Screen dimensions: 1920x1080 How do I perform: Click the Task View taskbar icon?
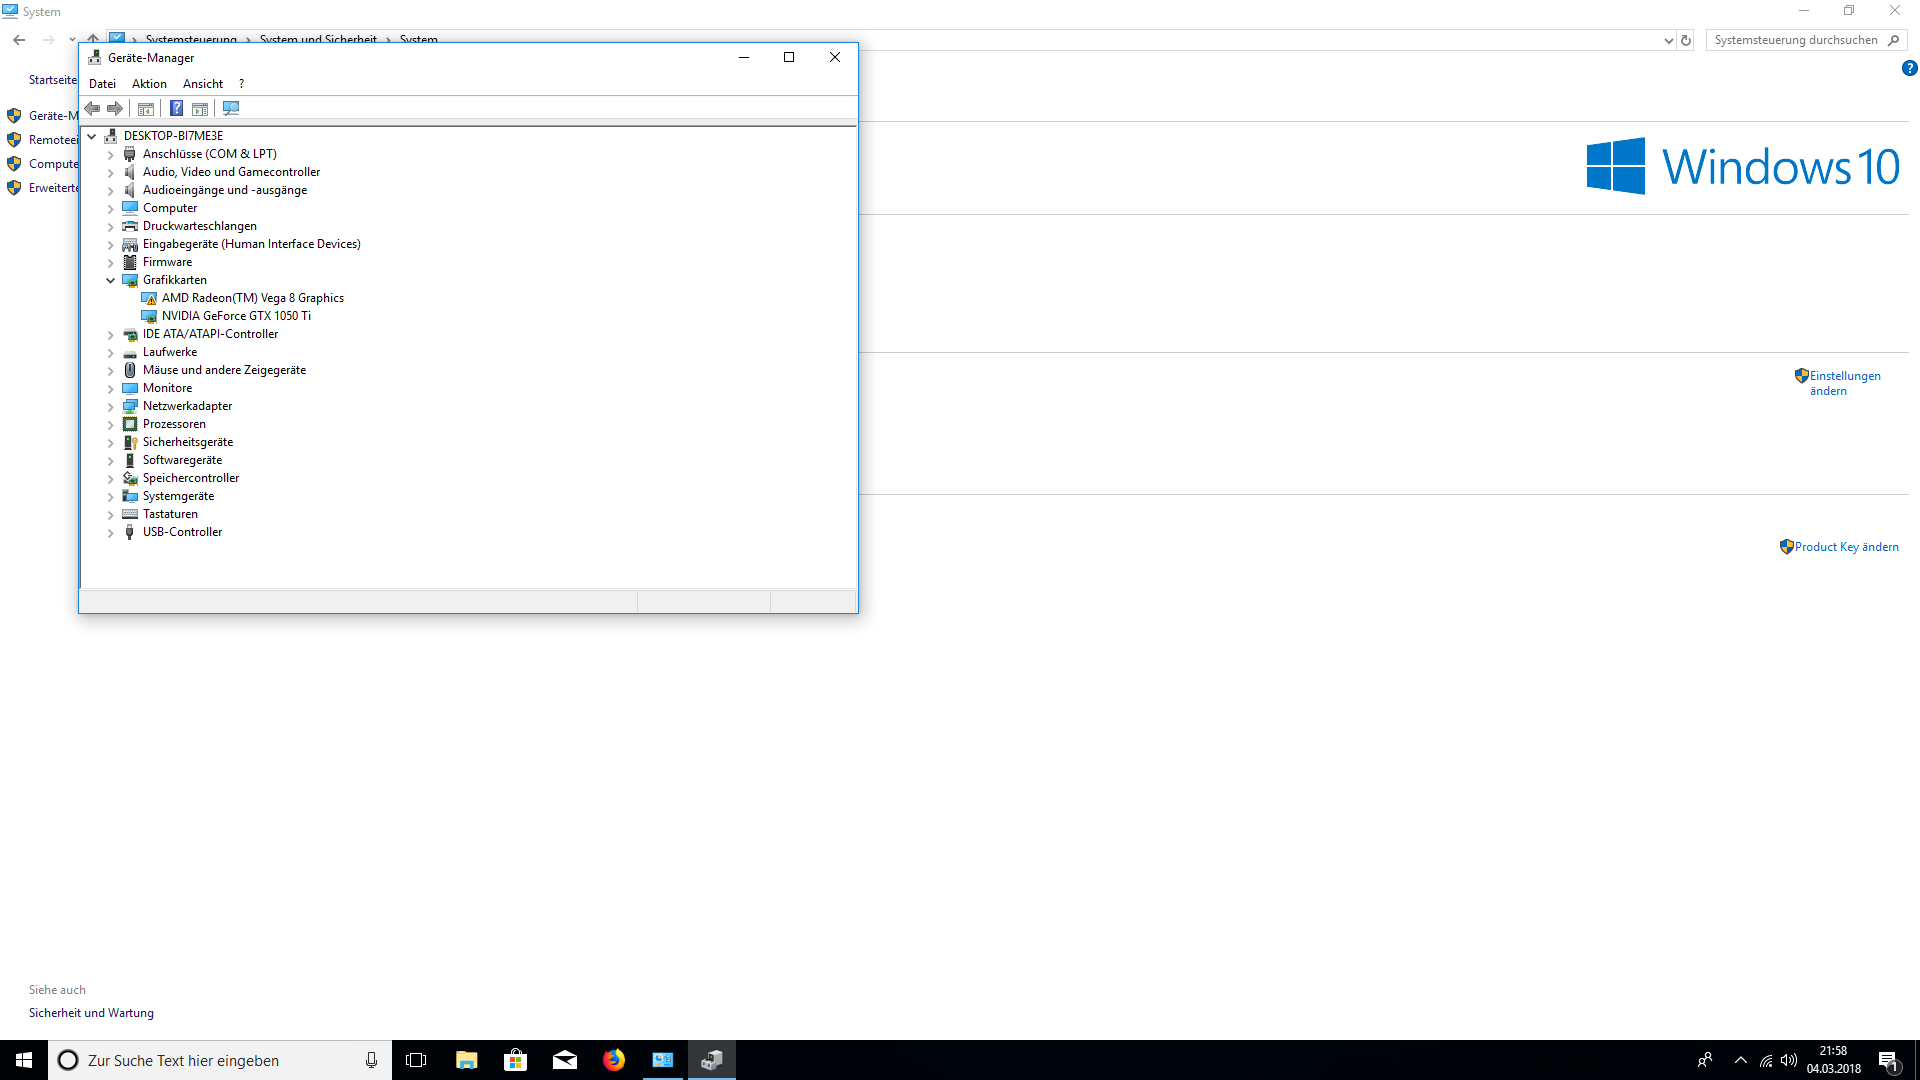[x=416, y=1060]
